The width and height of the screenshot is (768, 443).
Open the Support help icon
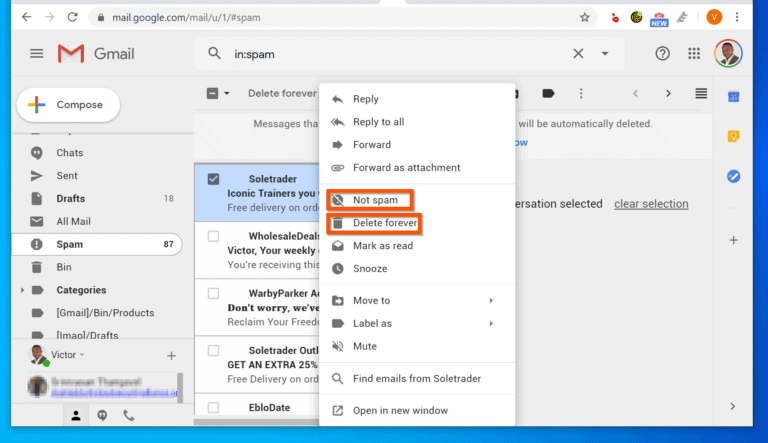click(x=662, y=53)
